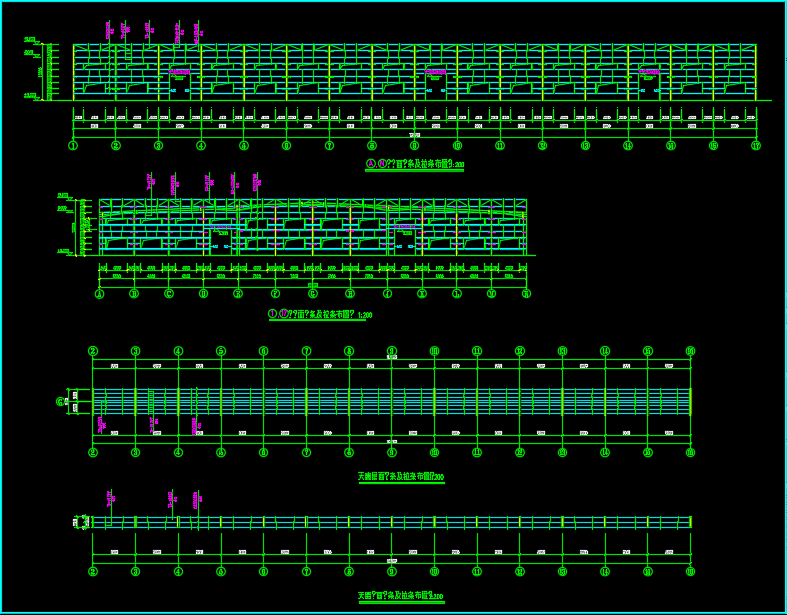Select middle magenta label inside top elevation
The width and height of the screenshot is (787, 615).
(435, 72)
